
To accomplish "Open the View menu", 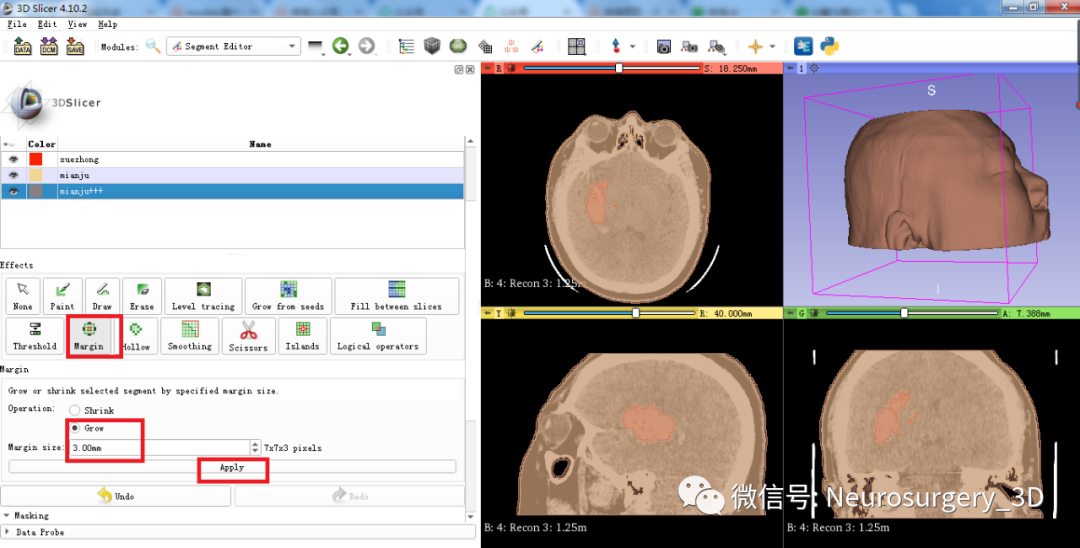I will 77,24.
